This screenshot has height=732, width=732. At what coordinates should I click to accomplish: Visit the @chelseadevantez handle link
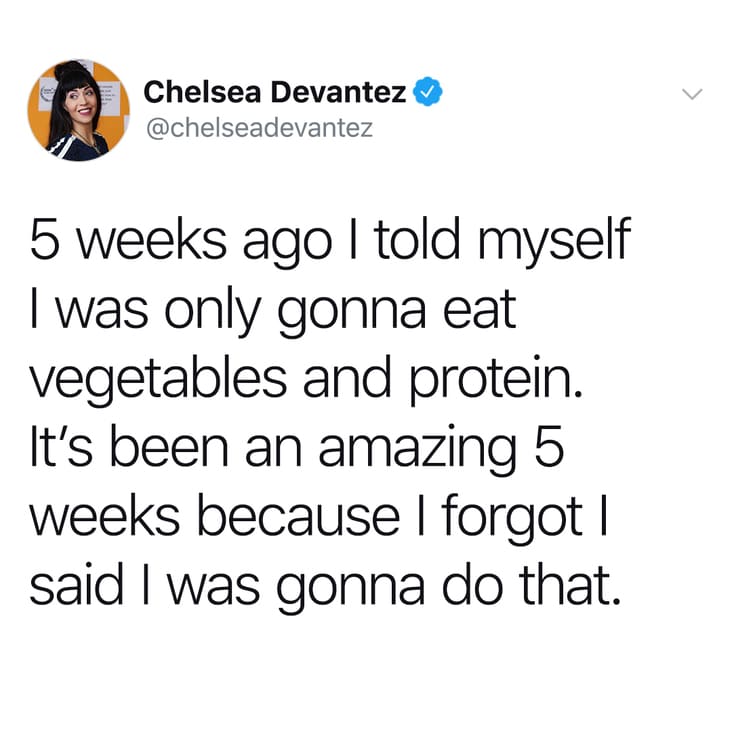pos(260,128)
